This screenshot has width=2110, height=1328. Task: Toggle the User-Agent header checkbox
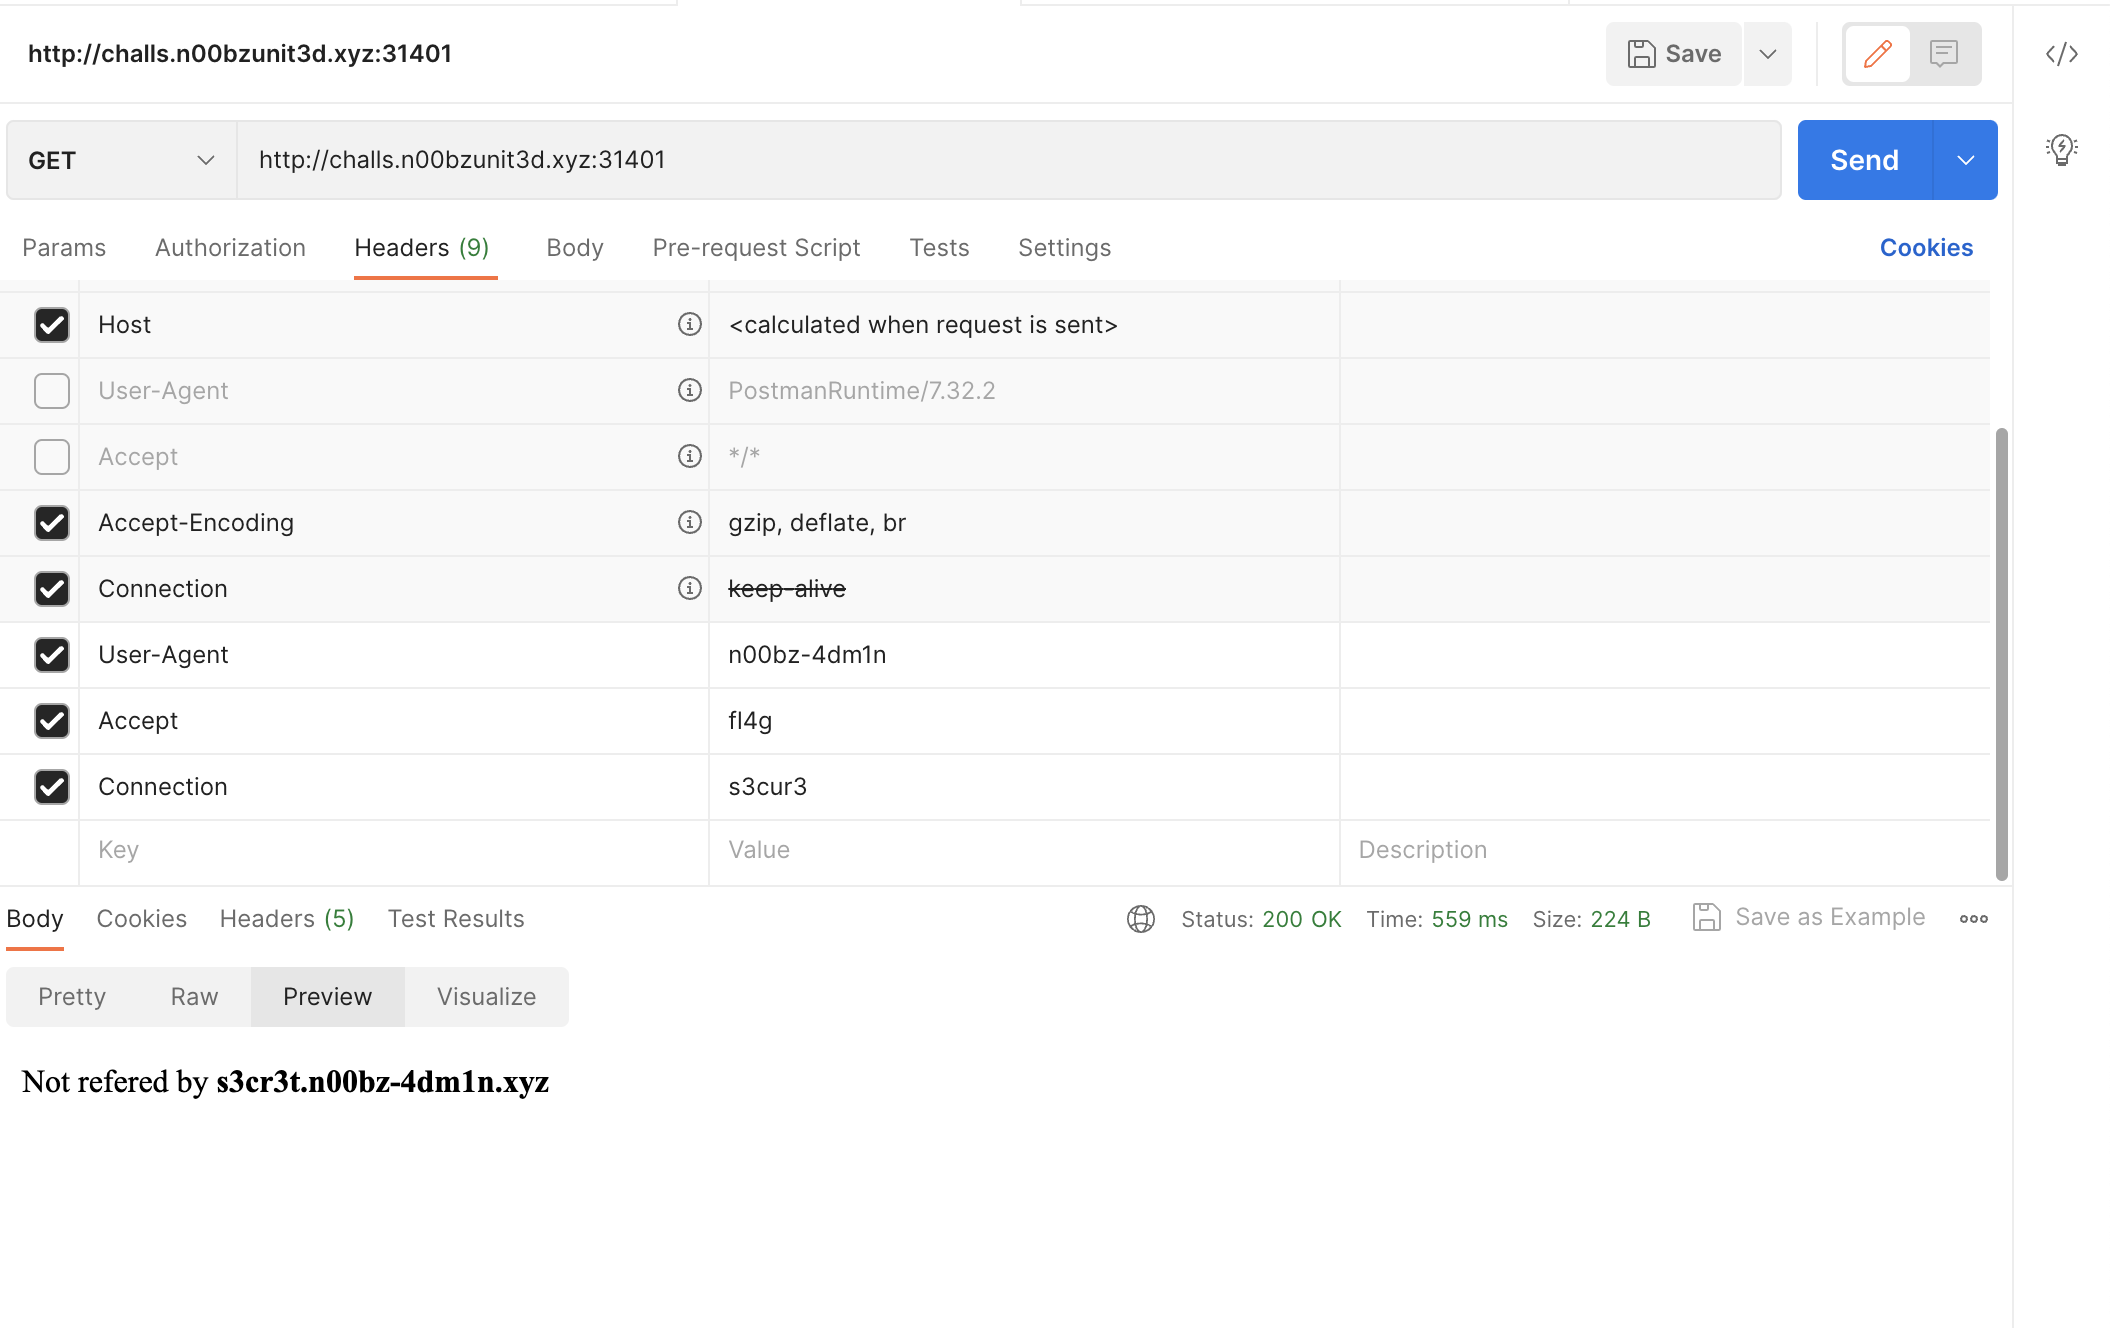click(50, 390)
